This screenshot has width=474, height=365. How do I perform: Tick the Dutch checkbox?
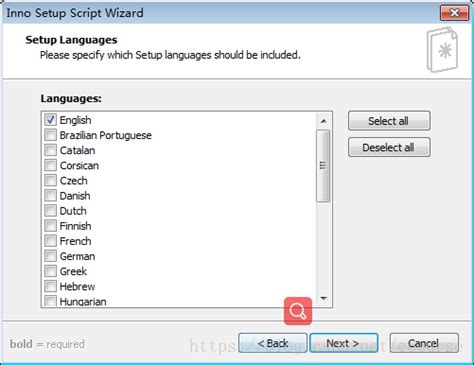[x=50, y=211]
